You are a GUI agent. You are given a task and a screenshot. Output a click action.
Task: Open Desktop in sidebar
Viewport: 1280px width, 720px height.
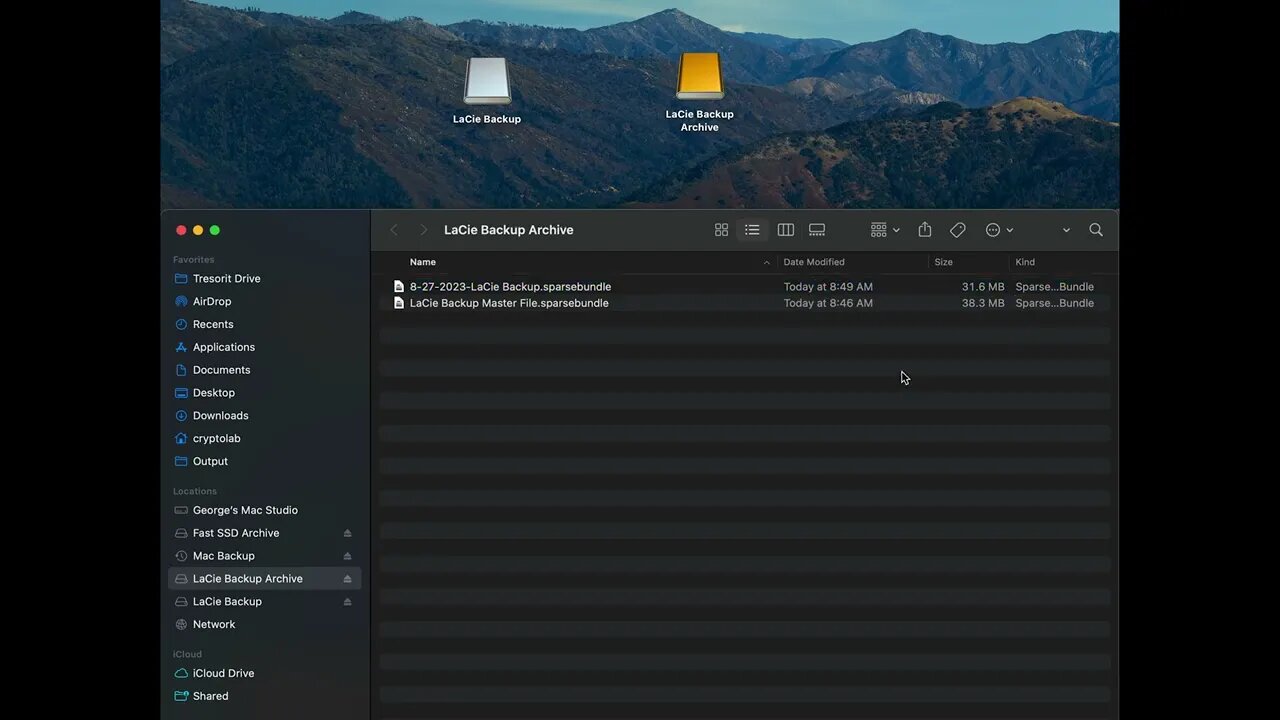(x=214, y=393)
